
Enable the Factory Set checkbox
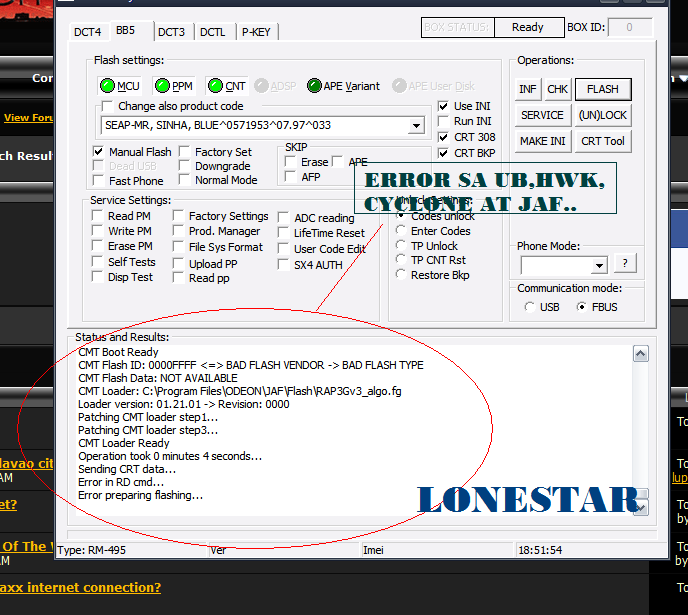point(186,152)
